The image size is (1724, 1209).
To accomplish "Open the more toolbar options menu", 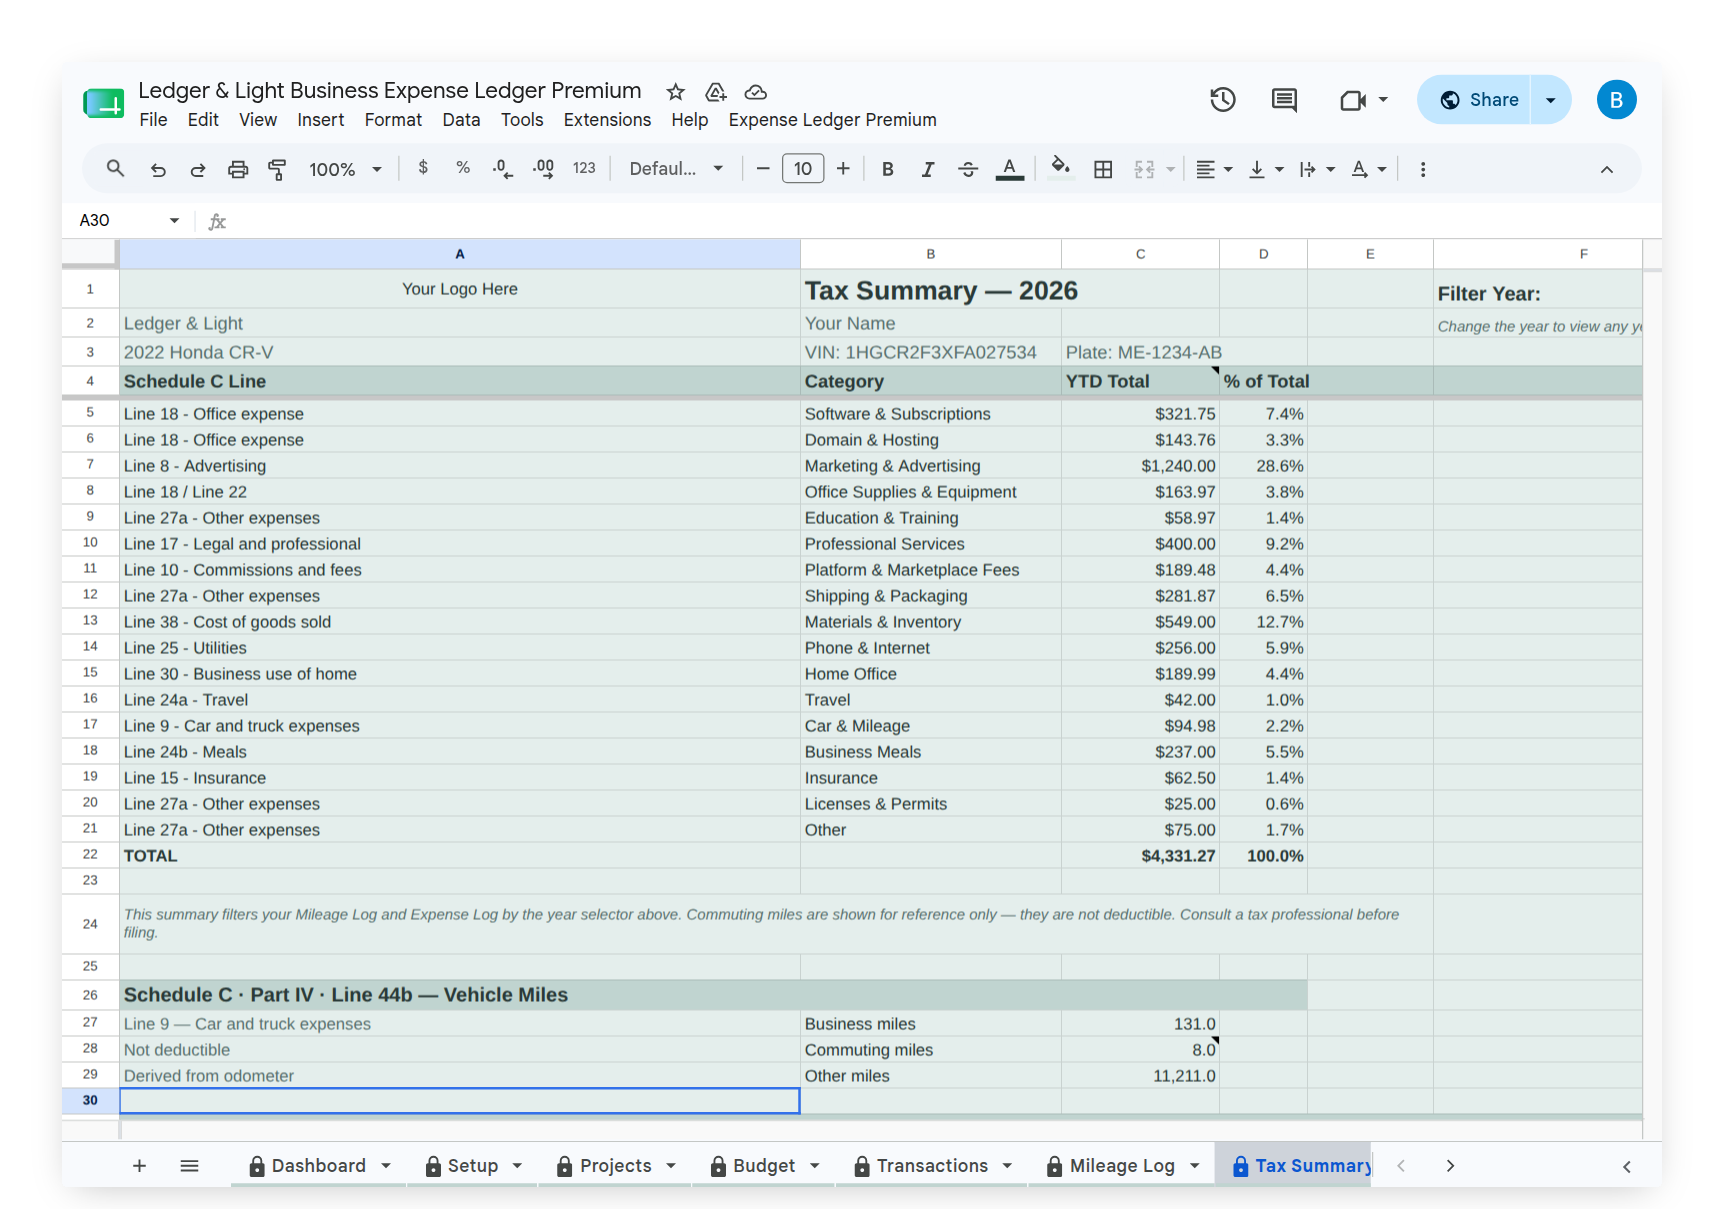I will pos(1423,169).
